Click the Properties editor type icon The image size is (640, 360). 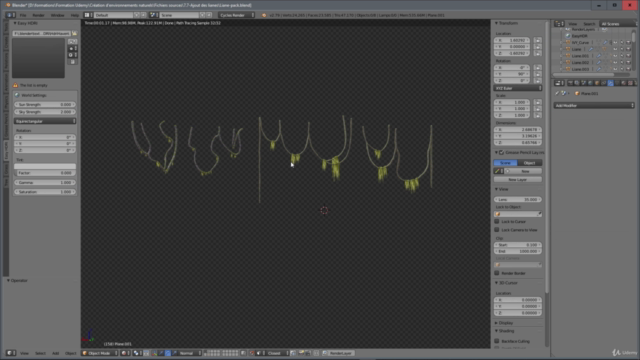pos(559,83)
